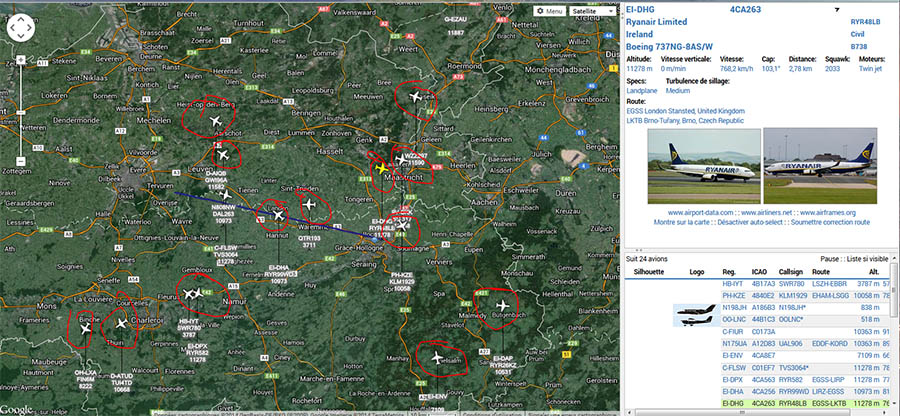Screen dimensions: 900x416
Task: Pan the map down with arrow control
Action: coord(21,35)
